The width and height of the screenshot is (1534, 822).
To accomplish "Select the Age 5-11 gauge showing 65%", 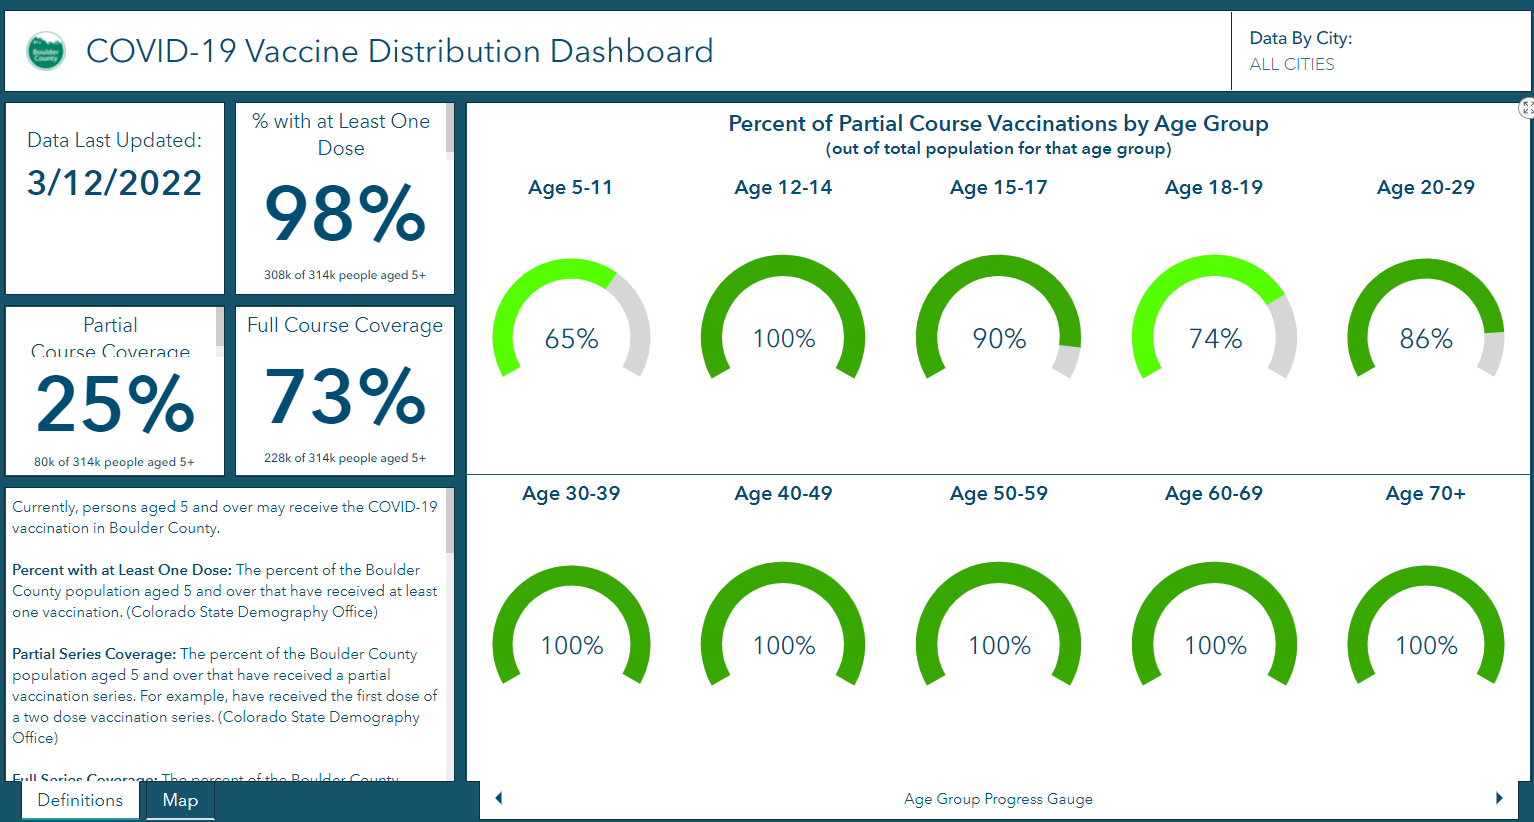I will tap(571, 318).
